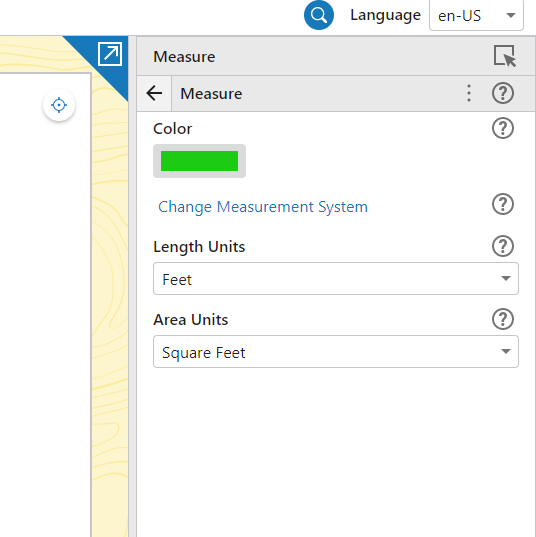Click the help icon next to the Measure title
This screenshot has height=537, width=536.
pyautogui.click(x=502, y=93)
